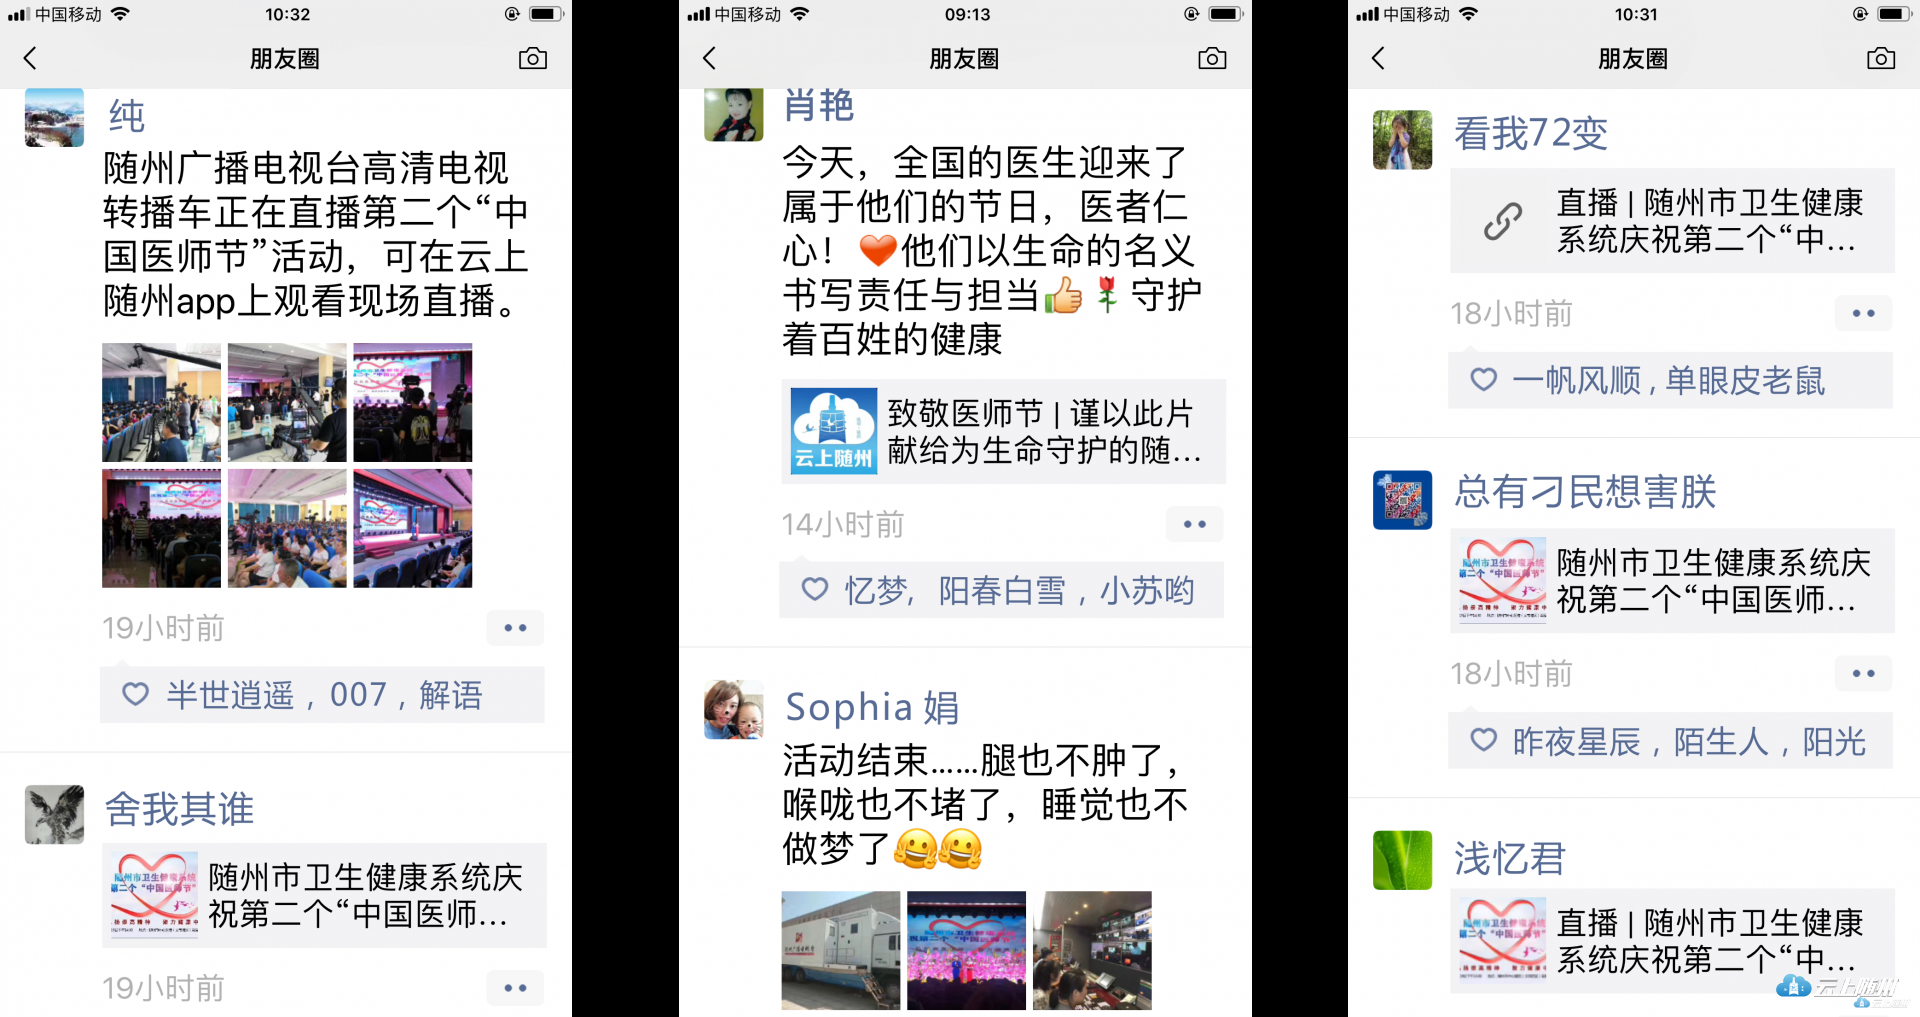
Task: Go back using arrow in 09:13 screen
Action: tap(710, 59)
